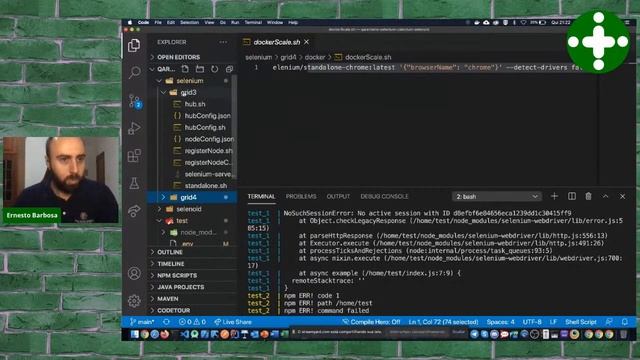Viewport: 640px width, 360px height.
Task: Close the dockerScale.sh editor tab
Action: [x=307, y=42]
